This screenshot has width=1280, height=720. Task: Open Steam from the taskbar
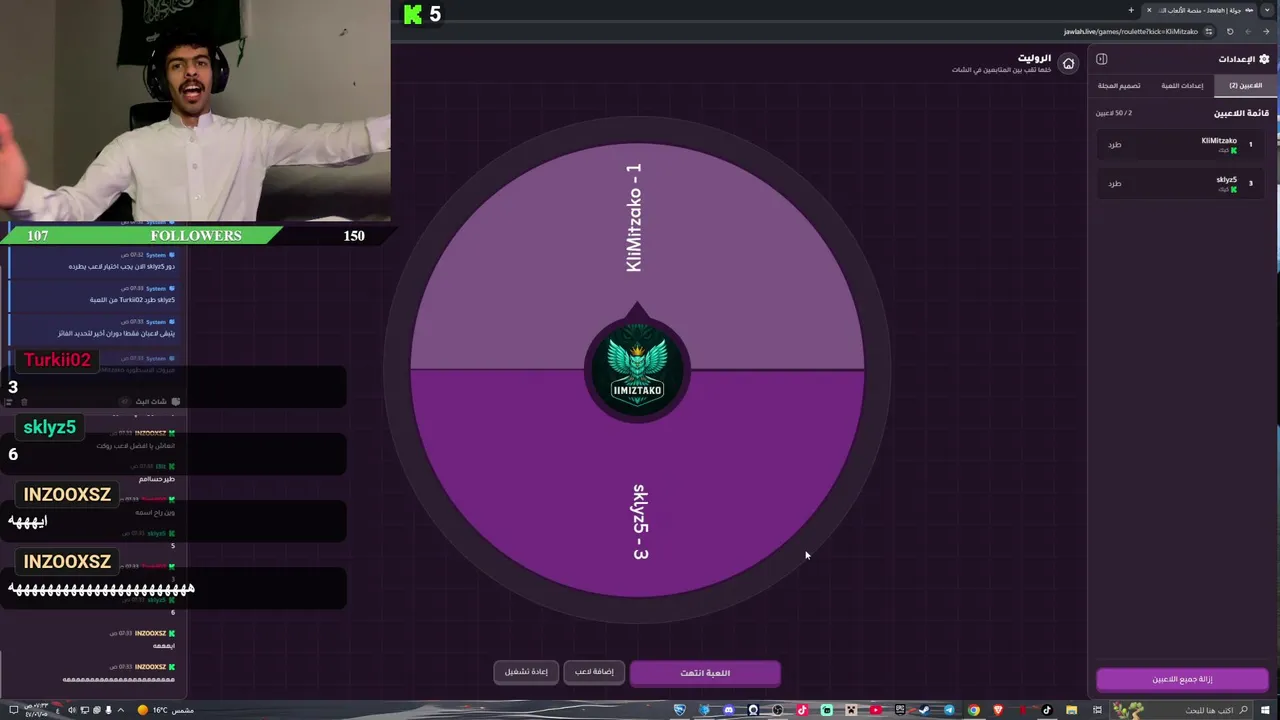click(924, 710)
